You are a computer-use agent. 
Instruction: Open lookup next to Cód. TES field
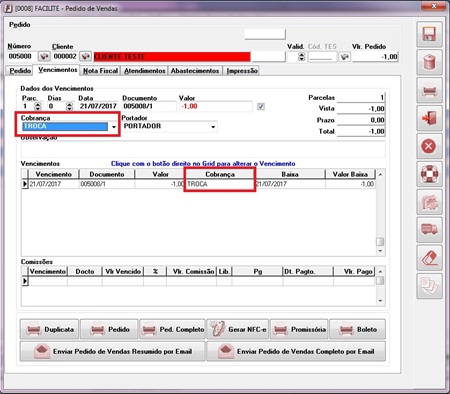coord(345,57)
